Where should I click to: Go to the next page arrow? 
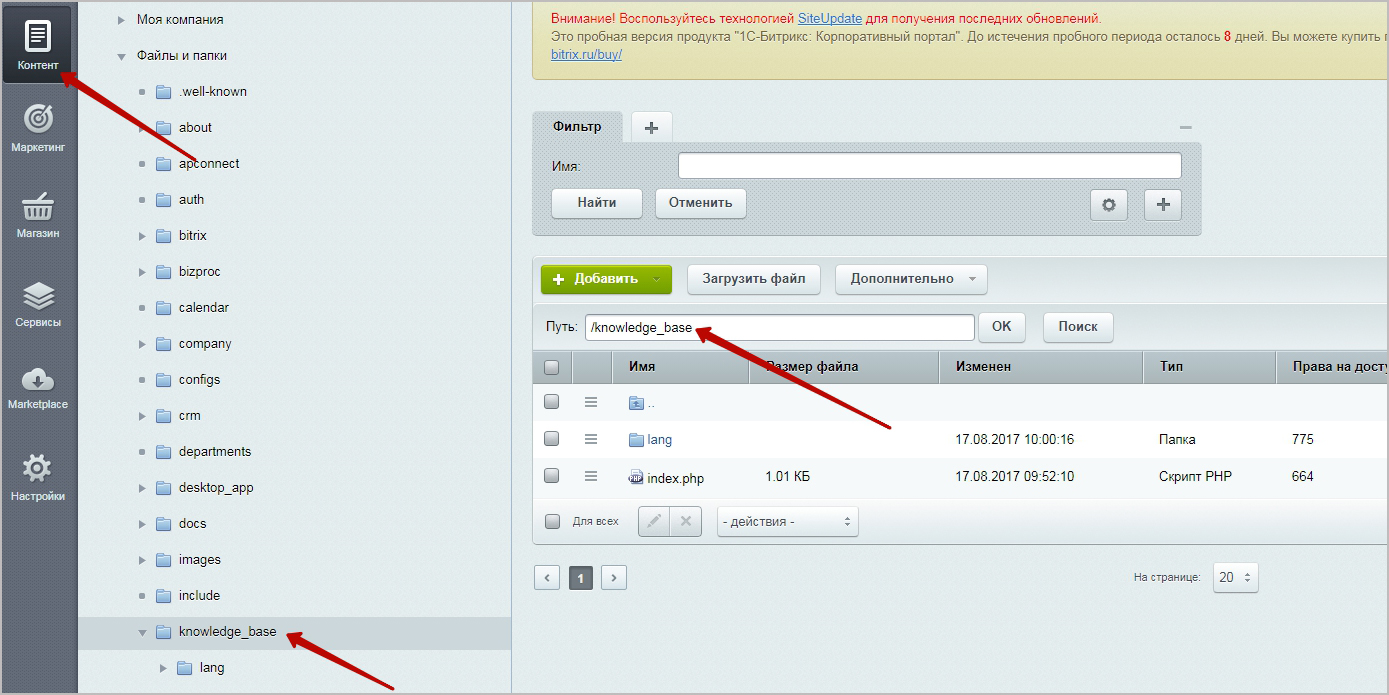point(614,577)
